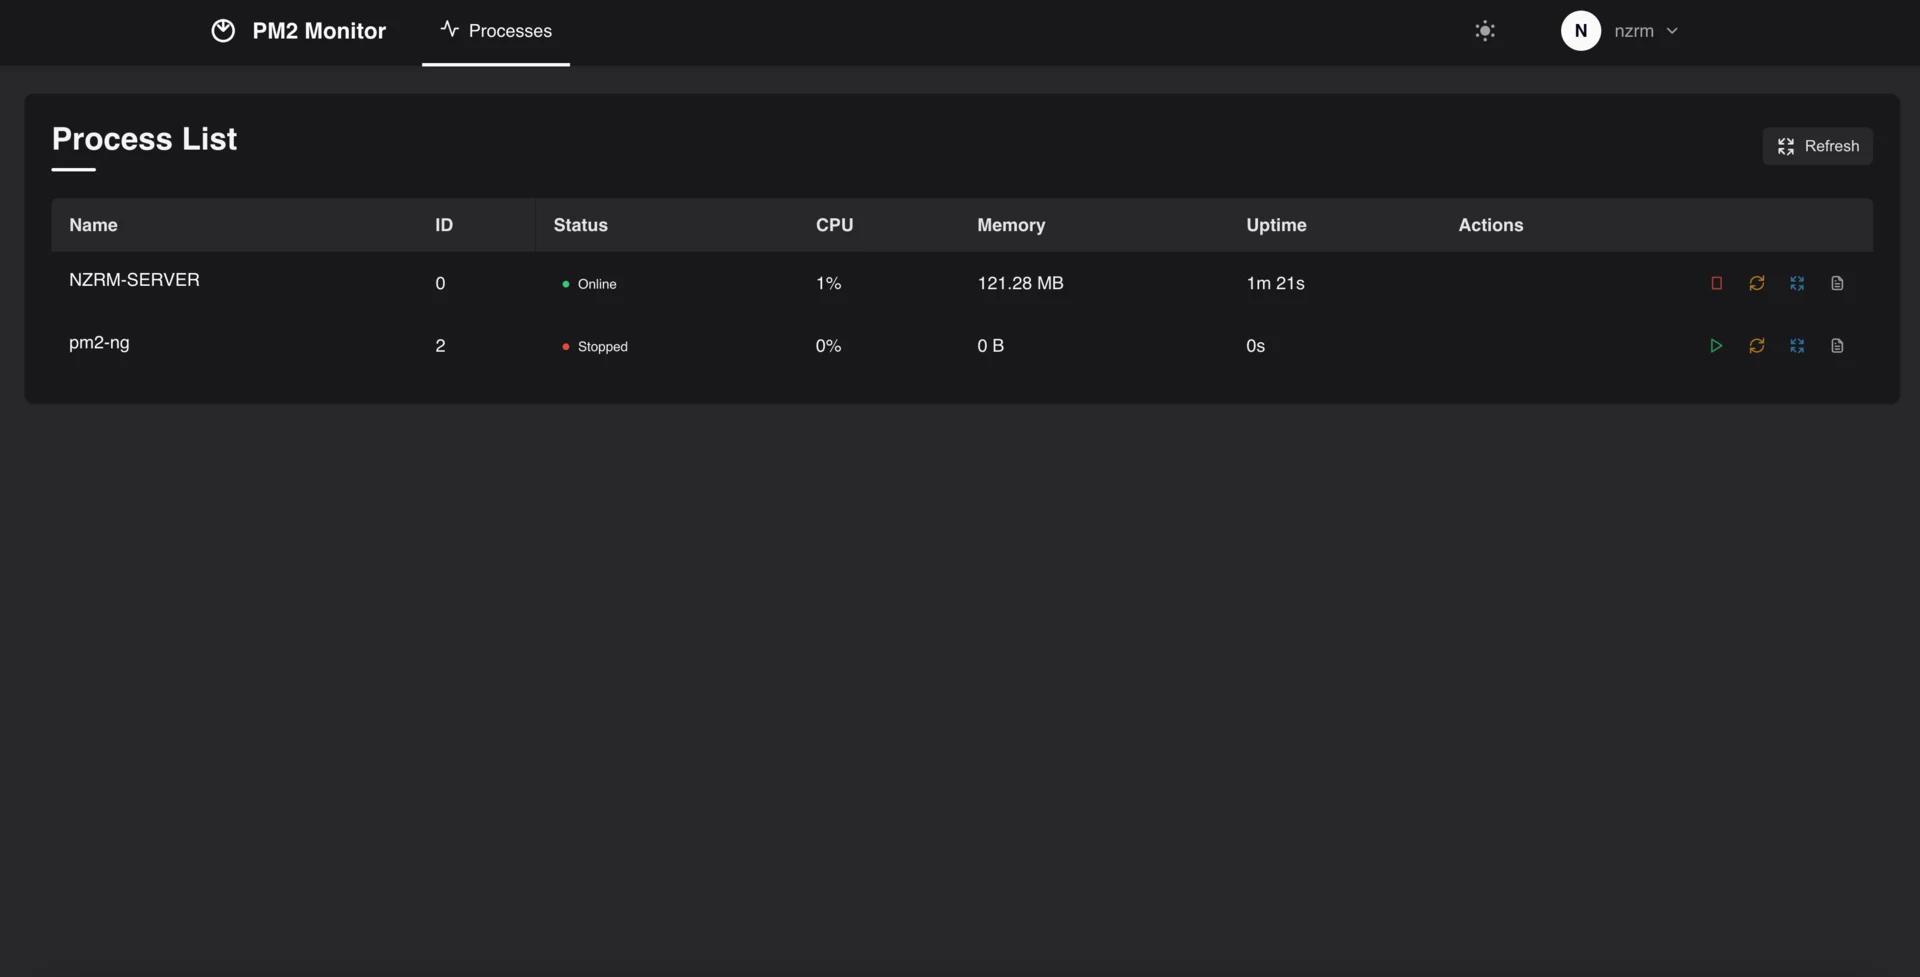Stop the NZRM-SERVER process with the red square icon
This screenshot has width=1920, height=977.
click(1716, 283)
